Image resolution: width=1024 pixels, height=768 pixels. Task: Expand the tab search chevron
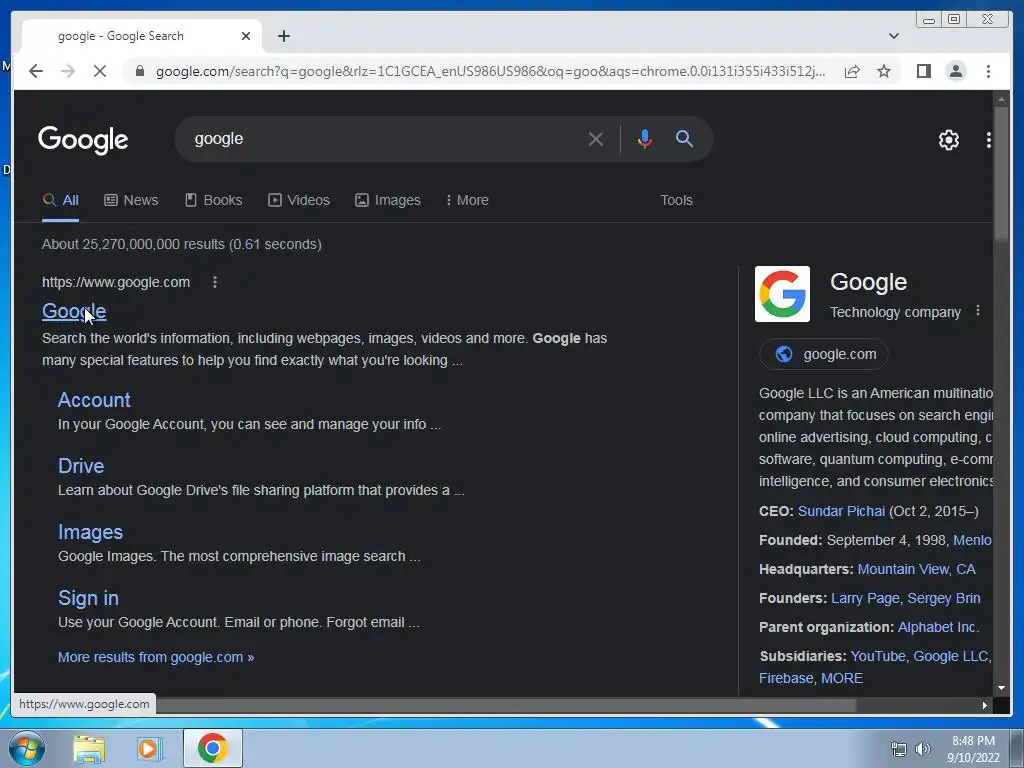[894, 36]
